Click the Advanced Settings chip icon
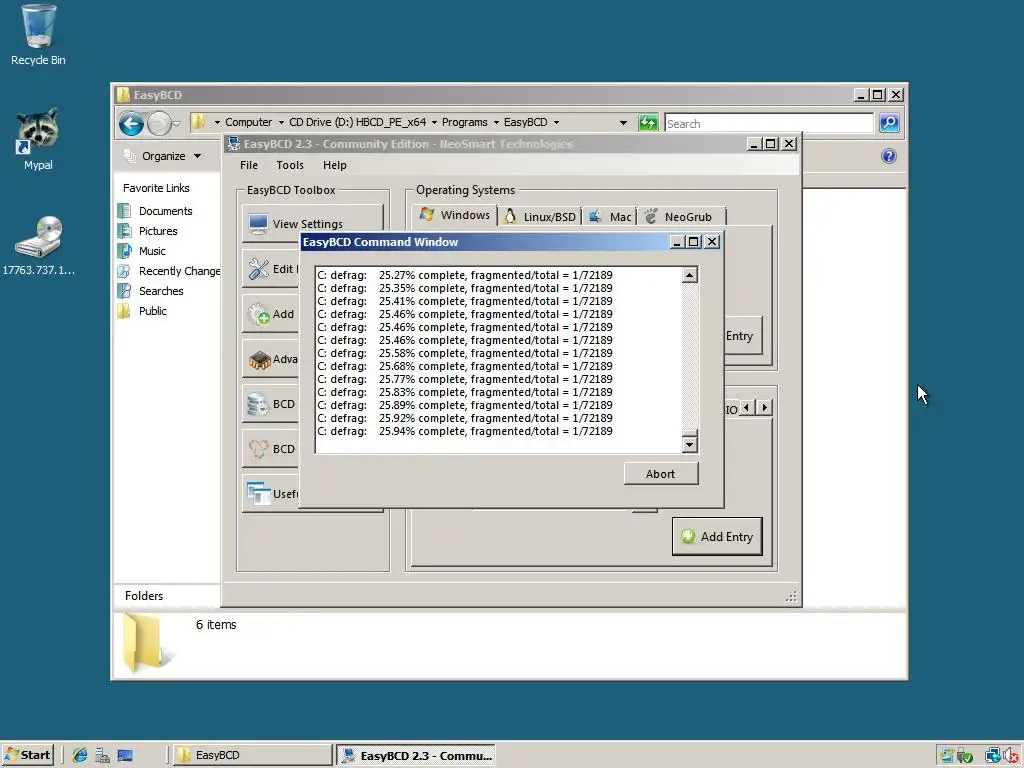Image resolution: width=1024 pixels, height=768 pixels. [x=259, y=360]
